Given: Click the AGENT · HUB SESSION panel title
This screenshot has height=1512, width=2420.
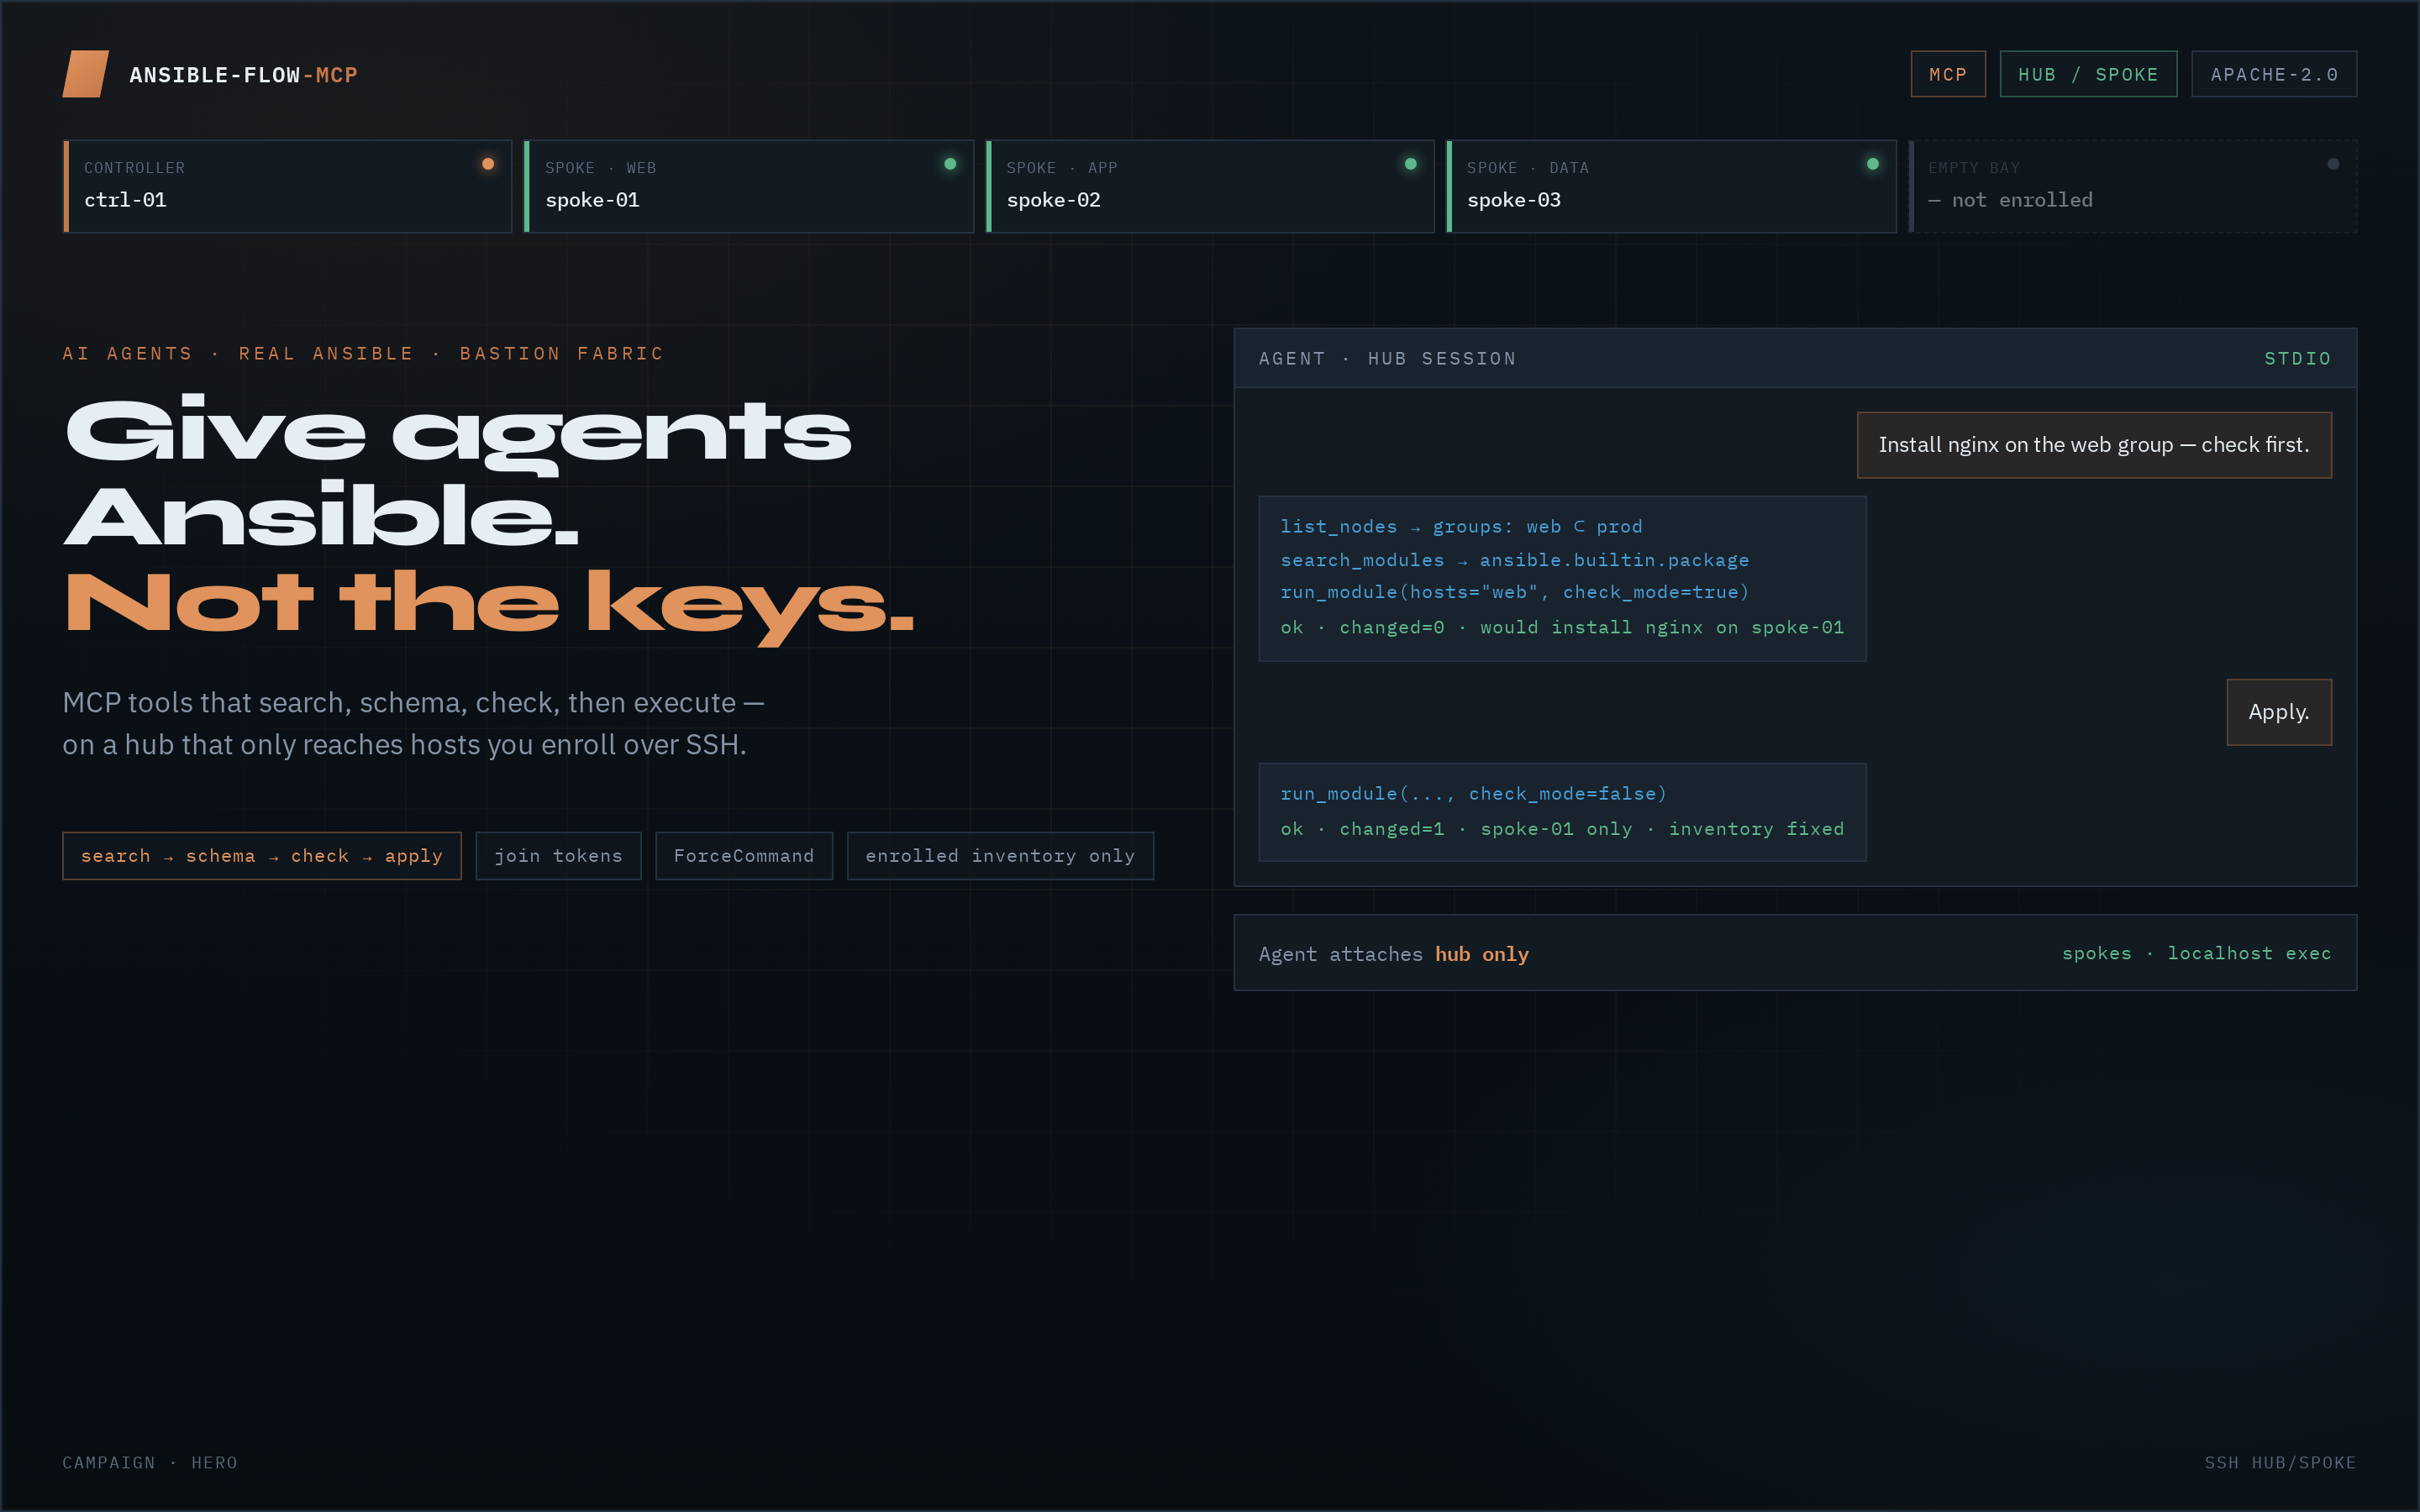Looking at the screenshot, I should coord(1387,359).
